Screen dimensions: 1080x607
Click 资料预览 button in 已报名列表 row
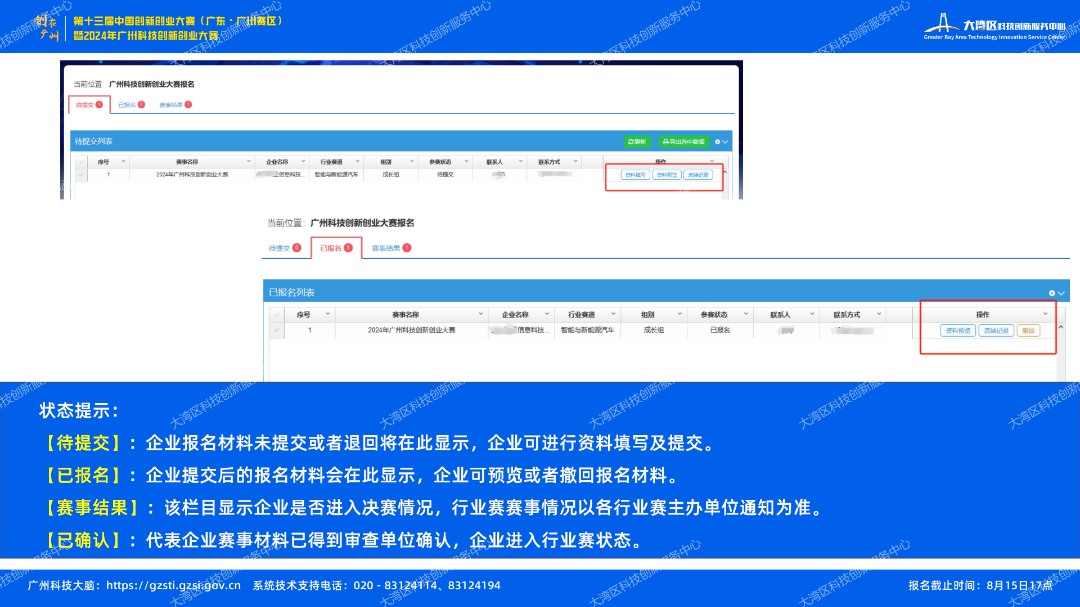coord(957,331)
